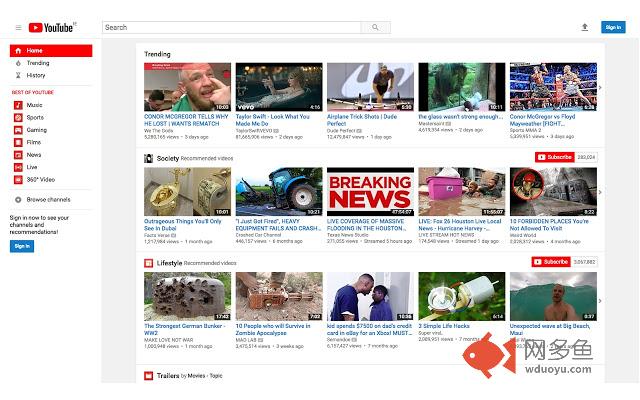640x400 pixels.
Task: Show next videos in Society row
Action: pyautogui.click(x=600, y=192)
